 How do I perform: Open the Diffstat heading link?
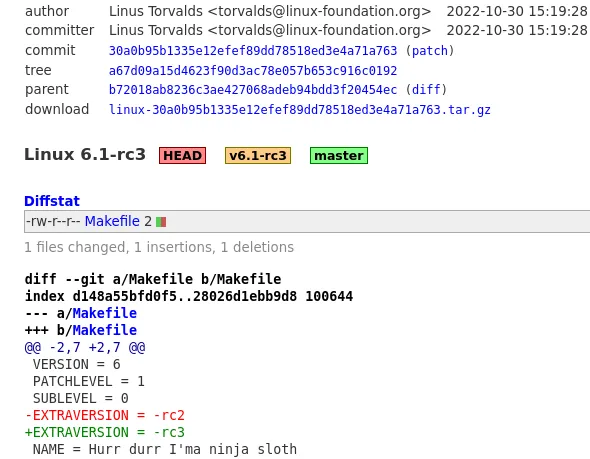click(52, 201)
